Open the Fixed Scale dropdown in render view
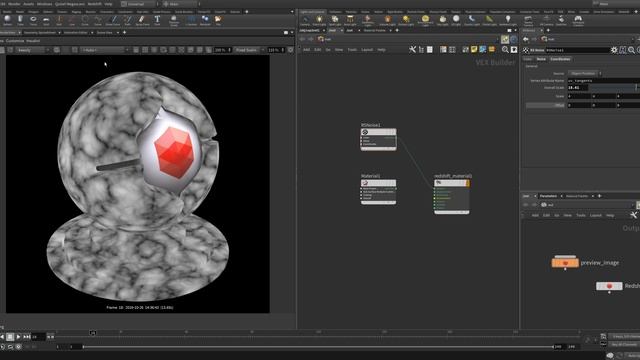The image size is (640, 360). point(249,50)
